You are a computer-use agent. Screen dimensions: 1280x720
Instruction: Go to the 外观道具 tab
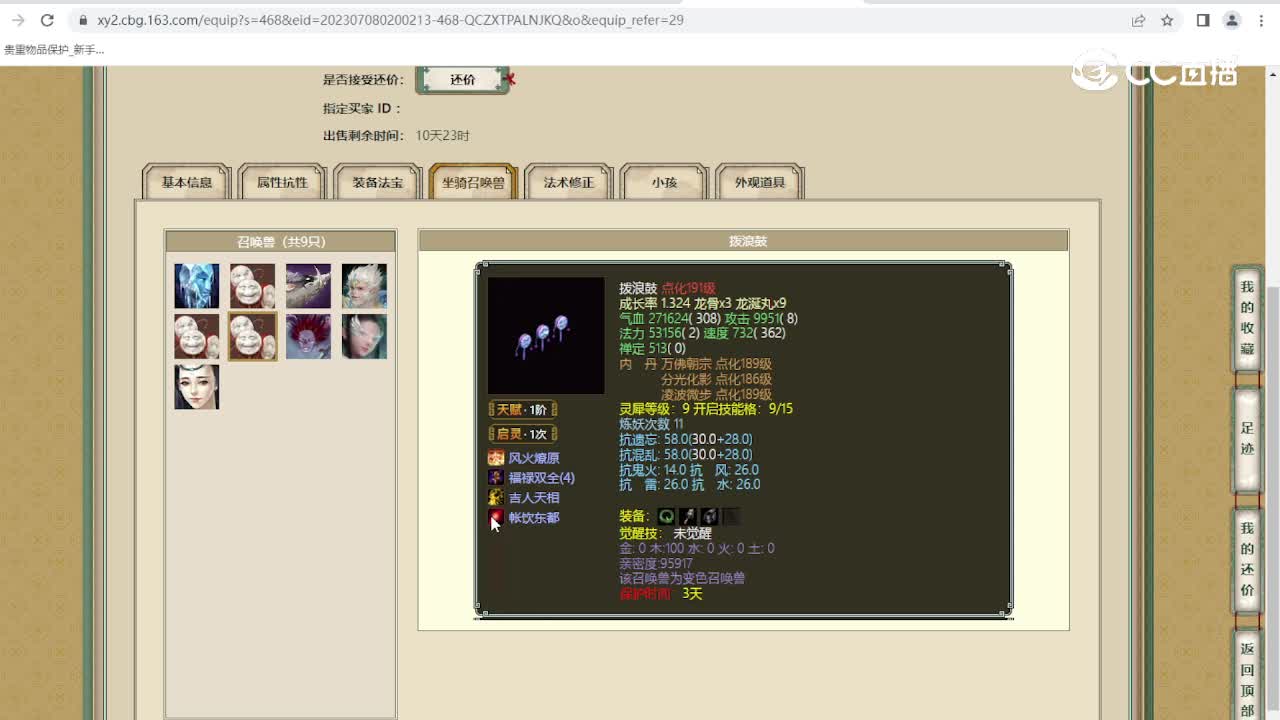[760, 183]
